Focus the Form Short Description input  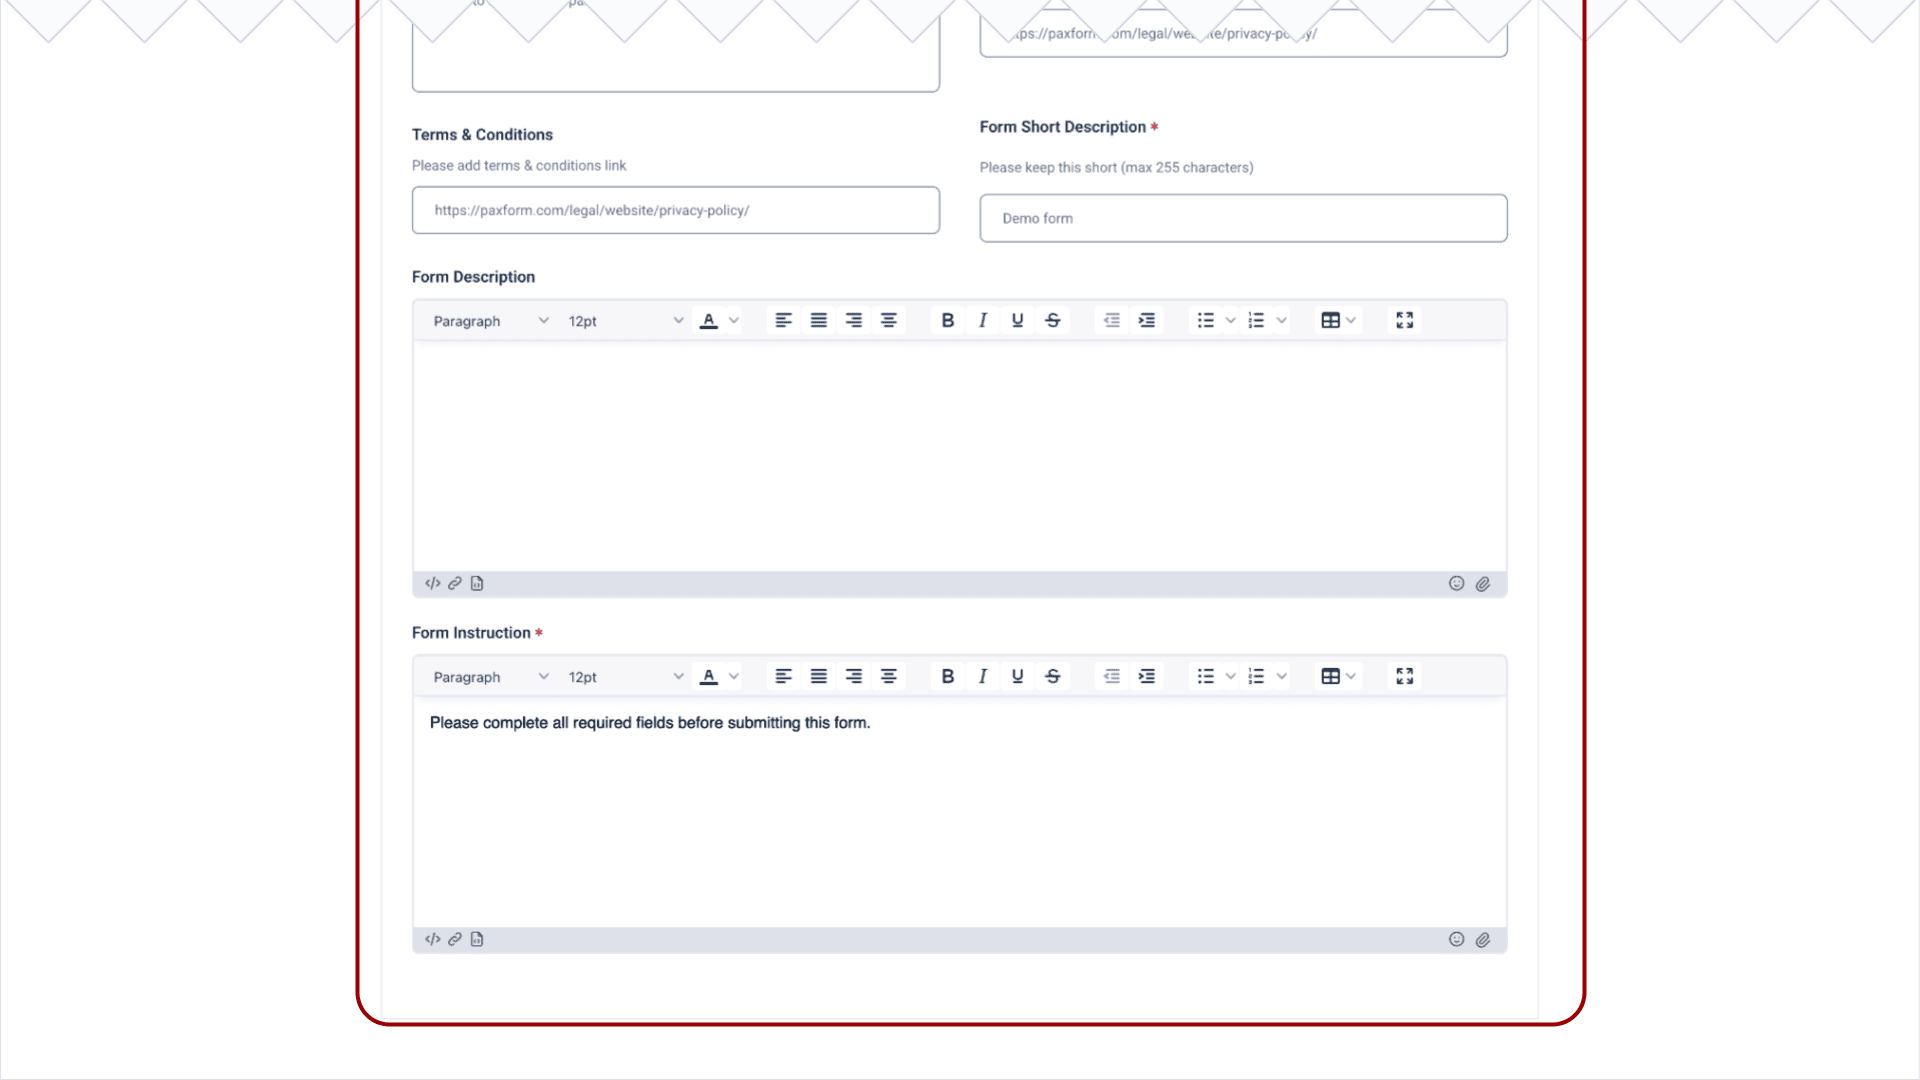click(1242, 218)
